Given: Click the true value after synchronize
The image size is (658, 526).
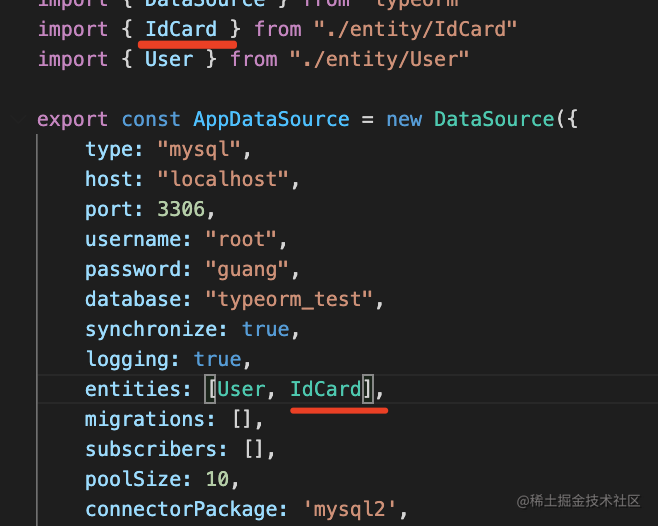Looking at the screenshot, I should 265,329.
